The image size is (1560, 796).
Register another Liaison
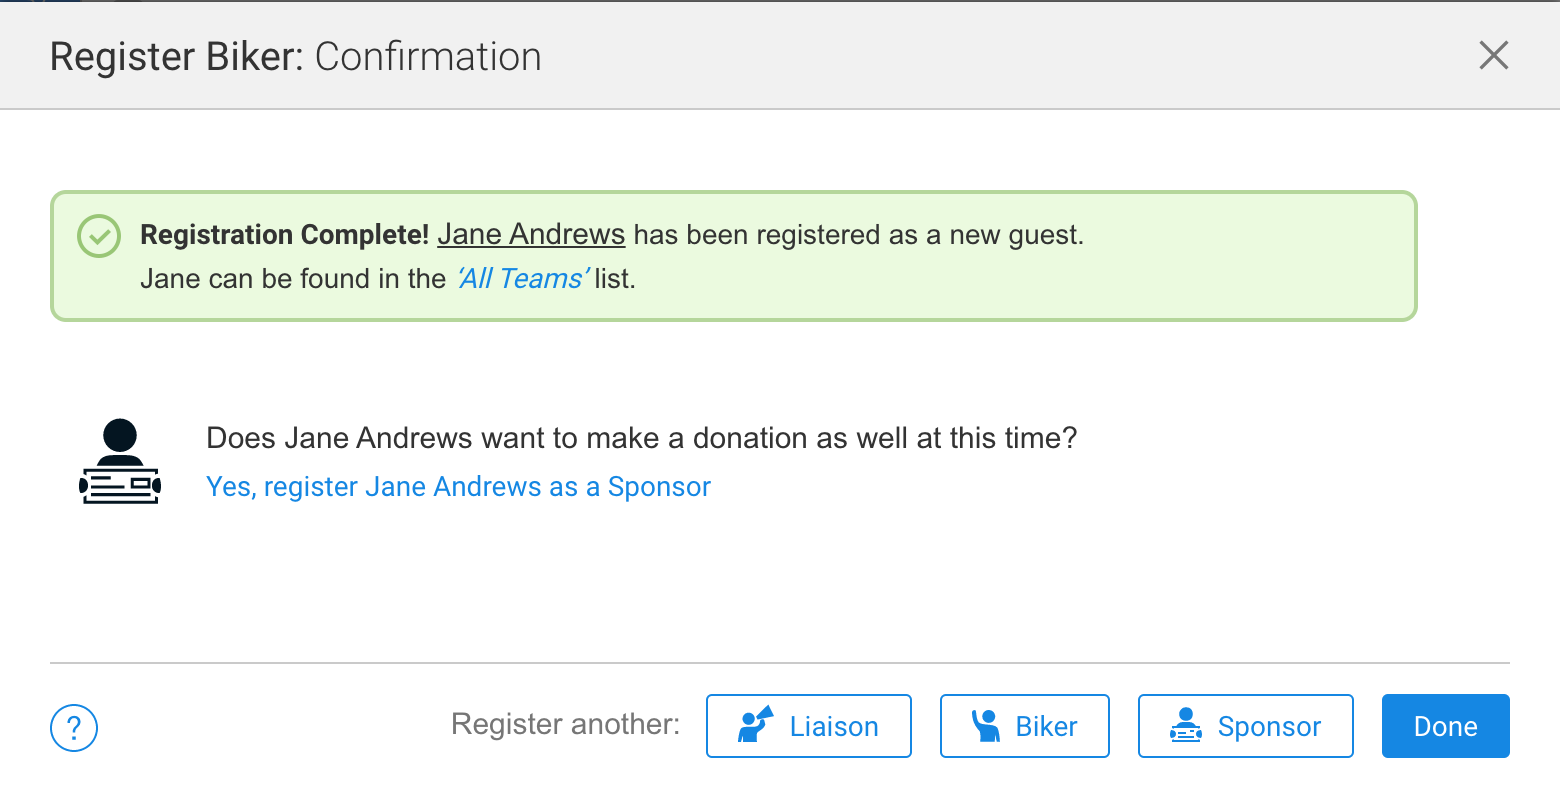[x=809, y=726]
